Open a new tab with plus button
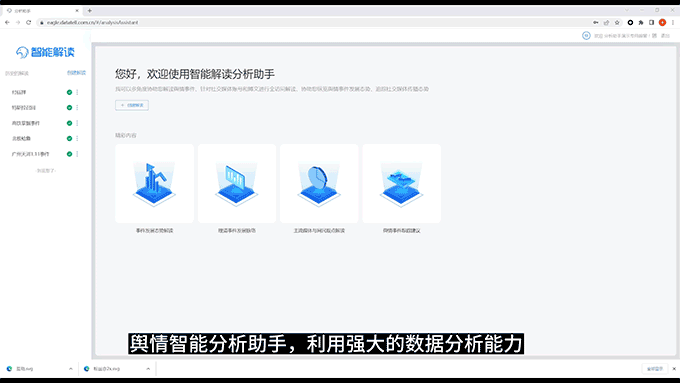Viewport: 680px width, 383px height. click(90, 10)
